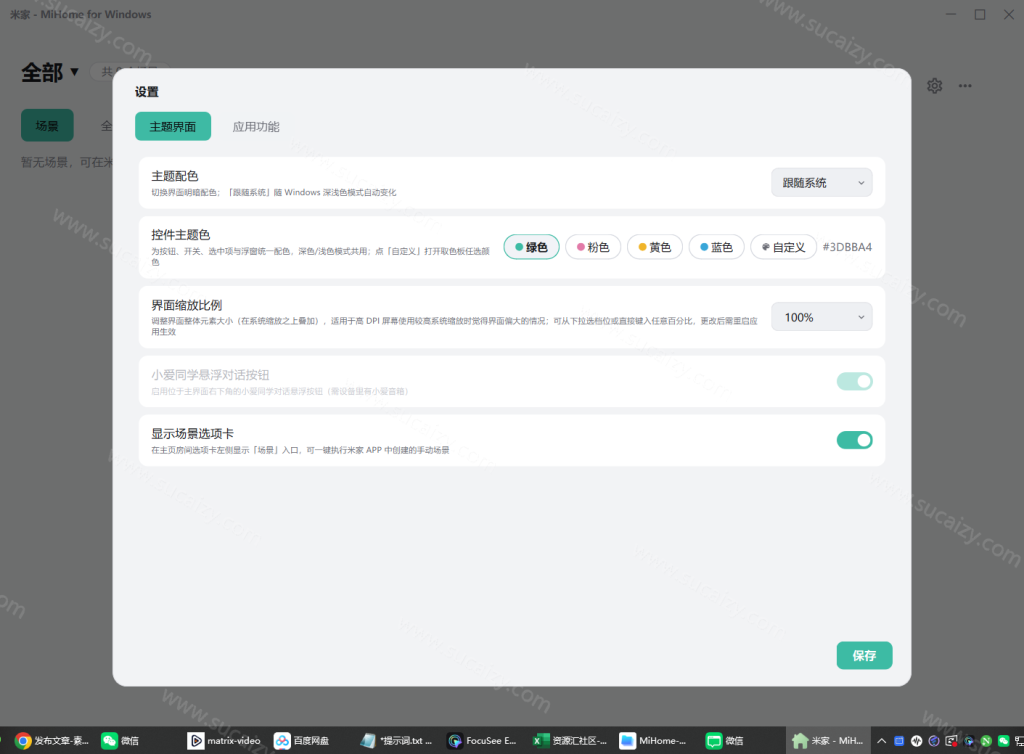Click the 设置 dialog title
The width and height of the screenshot is (1024, 754).
pyautogui.click(x=147, y=92)
